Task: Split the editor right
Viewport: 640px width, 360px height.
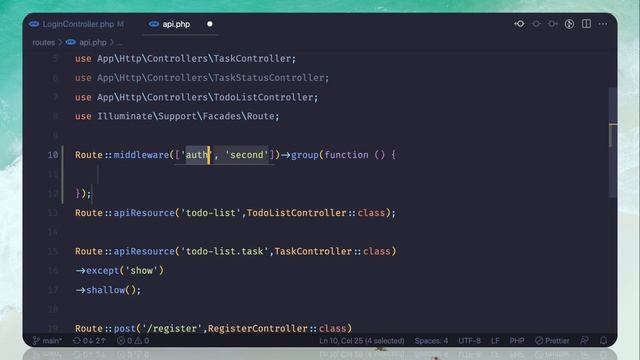Action: coord(586,24)
